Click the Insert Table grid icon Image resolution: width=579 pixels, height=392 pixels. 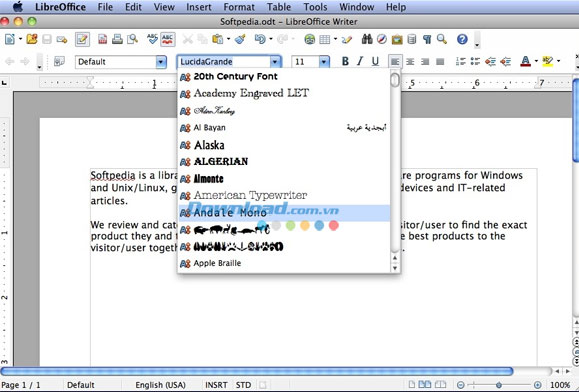click(325, 39)
